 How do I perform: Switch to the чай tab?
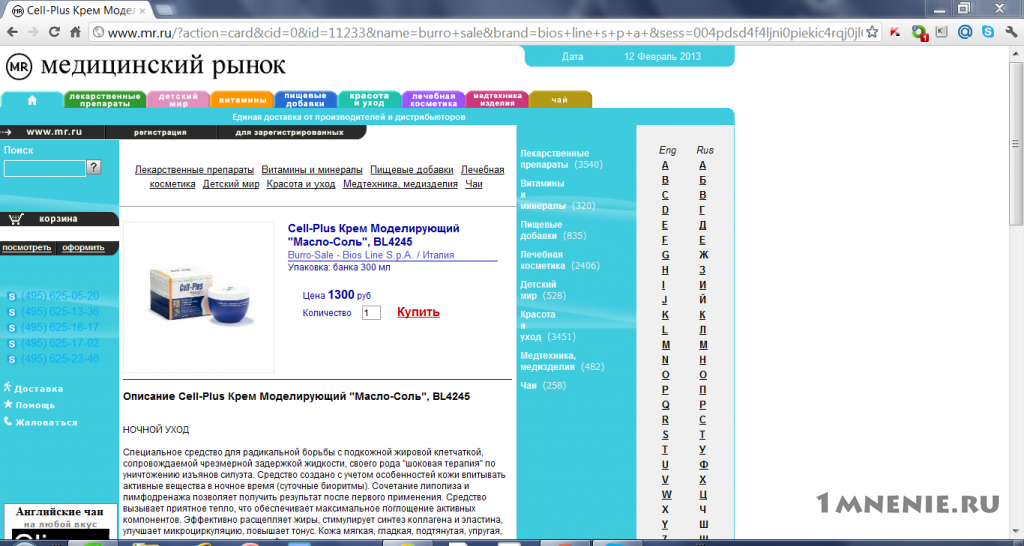(560, 100)
